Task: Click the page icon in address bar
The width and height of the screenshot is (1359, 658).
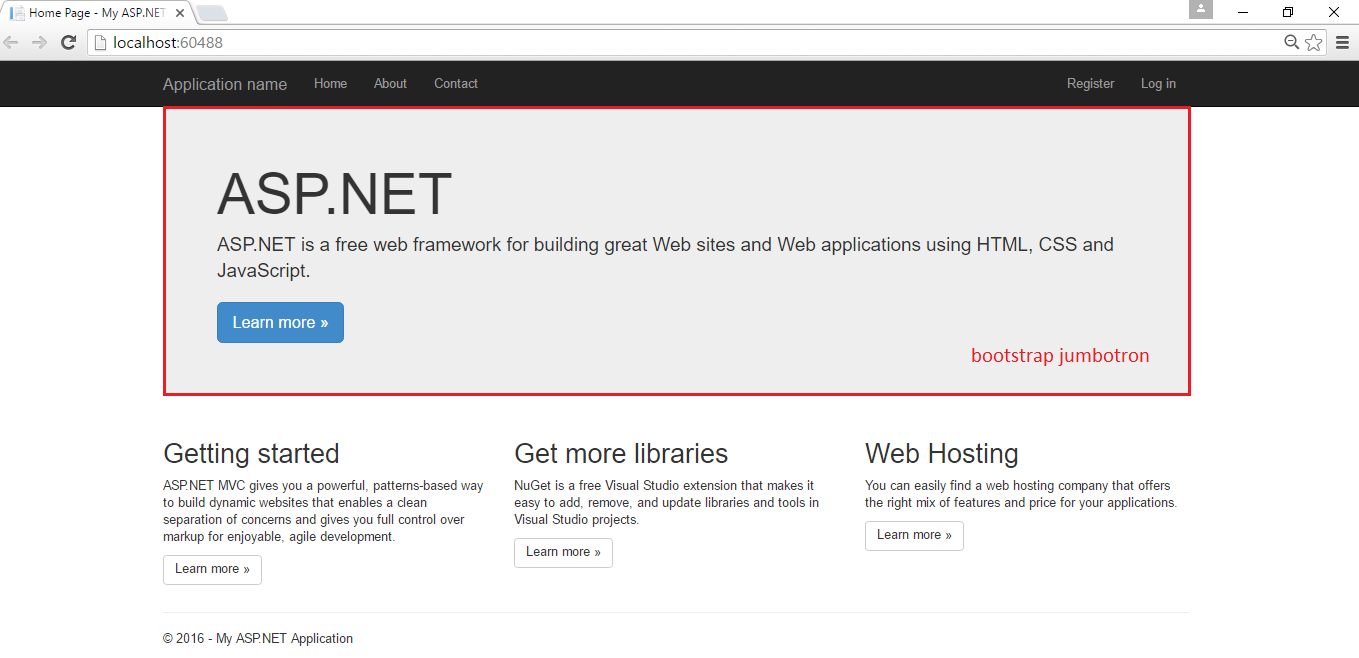Action: click(x=99, y=42)
